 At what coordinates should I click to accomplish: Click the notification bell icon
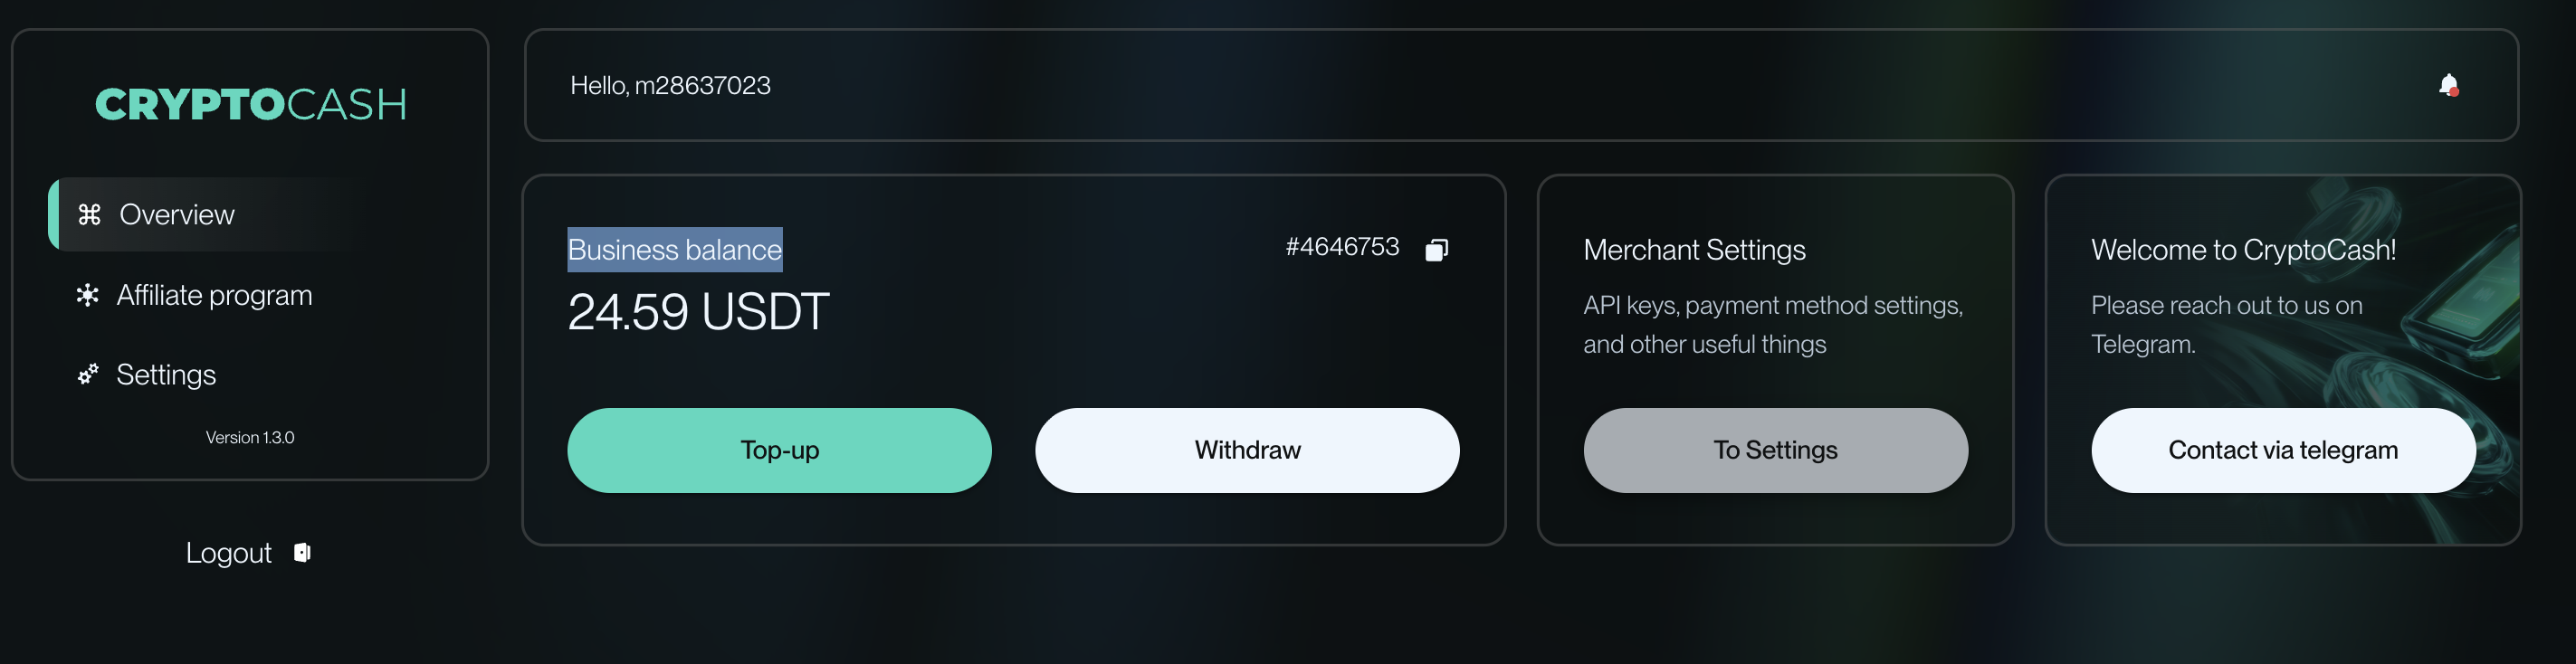(x=2447, y=86)
